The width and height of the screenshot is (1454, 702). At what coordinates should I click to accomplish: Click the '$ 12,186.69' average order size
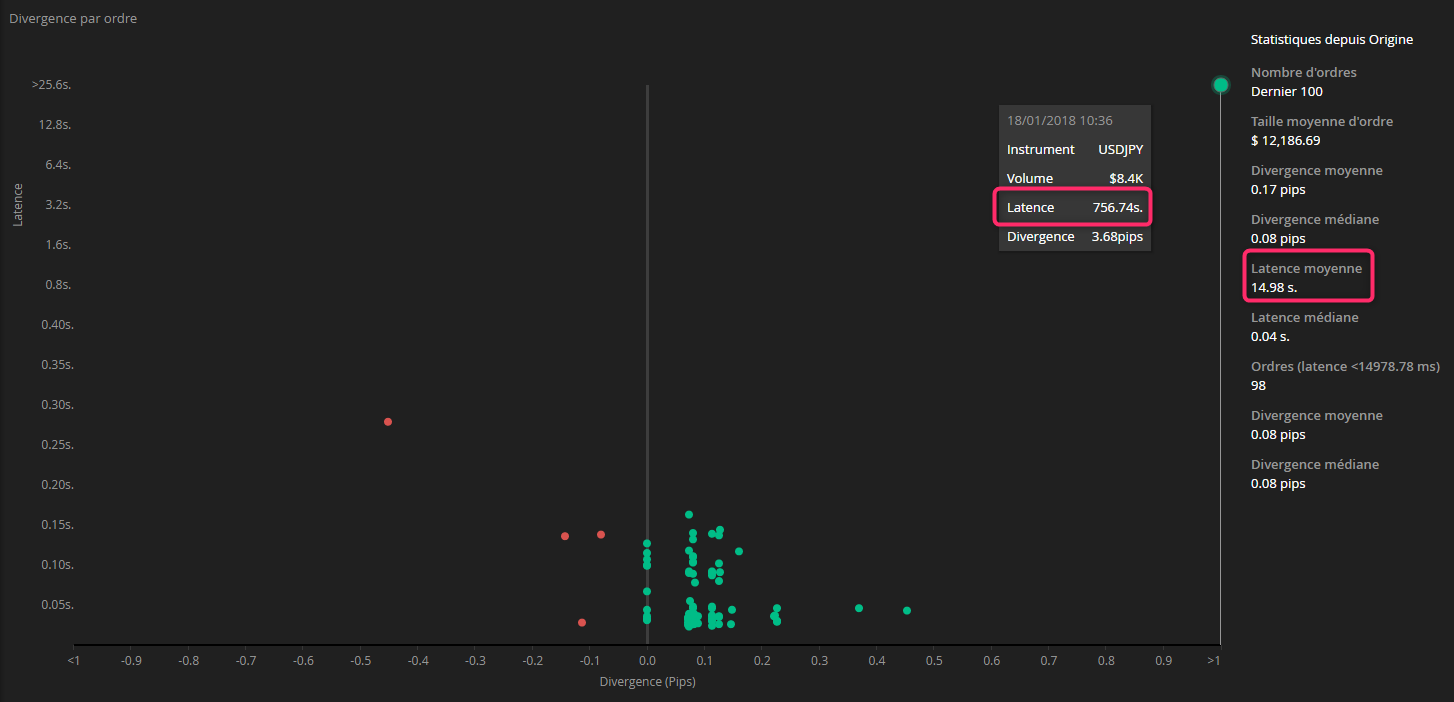pyautogui.click(x=1286, y=141)
